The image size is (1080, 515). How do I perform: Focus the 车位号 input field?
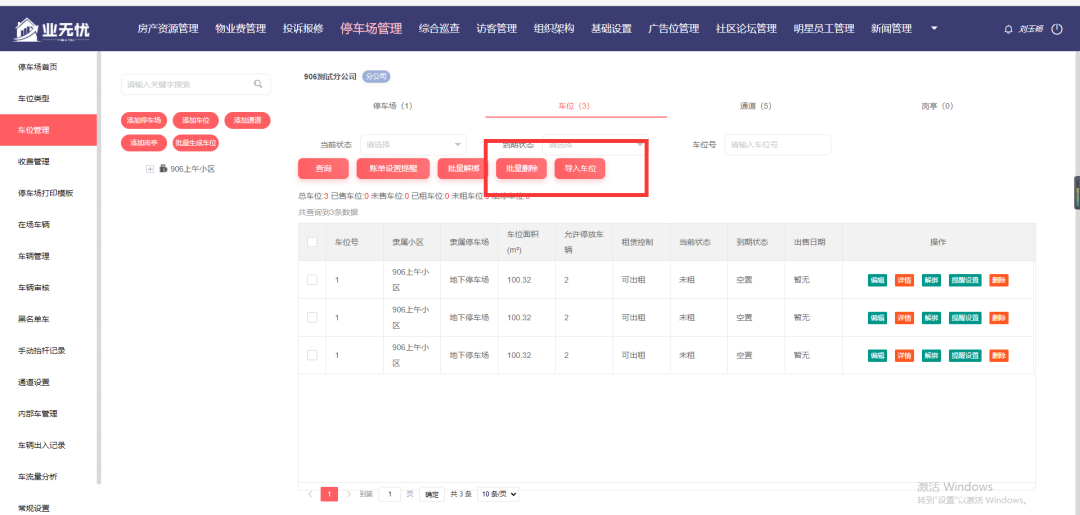coord(778,145)
